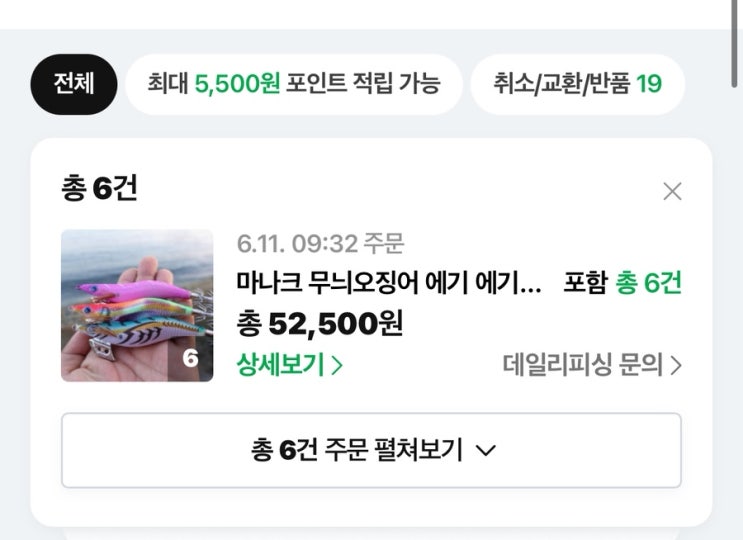Click the 6 count badge on thumbnail

(190, 358)
